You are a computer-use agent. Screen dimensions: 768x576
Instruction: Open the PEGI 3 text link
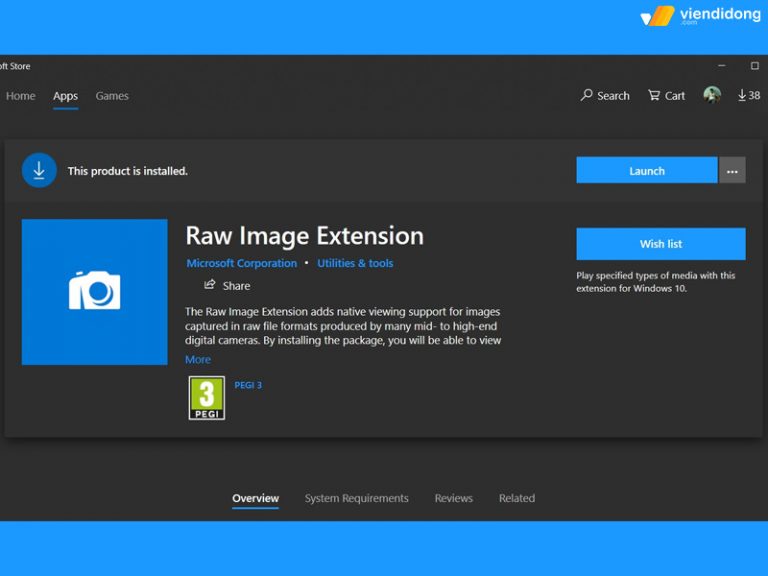coord(249,385)
